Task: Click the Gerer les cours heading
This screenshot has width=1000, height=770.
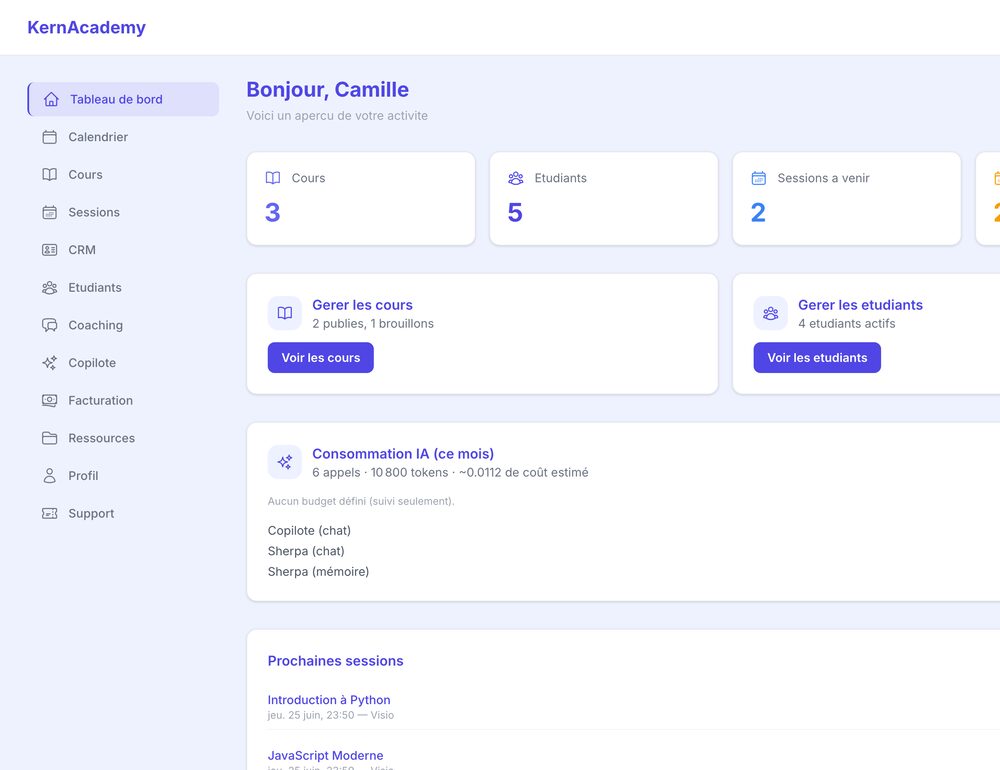Action: [x=362, y=305]
